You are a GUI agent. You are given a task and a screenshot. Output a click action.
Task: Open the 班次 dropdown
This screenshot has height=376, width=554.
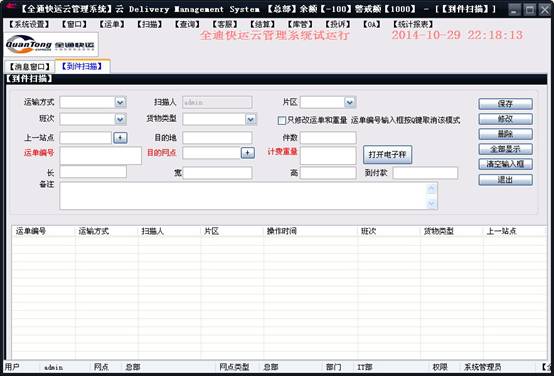pos(120,119)
